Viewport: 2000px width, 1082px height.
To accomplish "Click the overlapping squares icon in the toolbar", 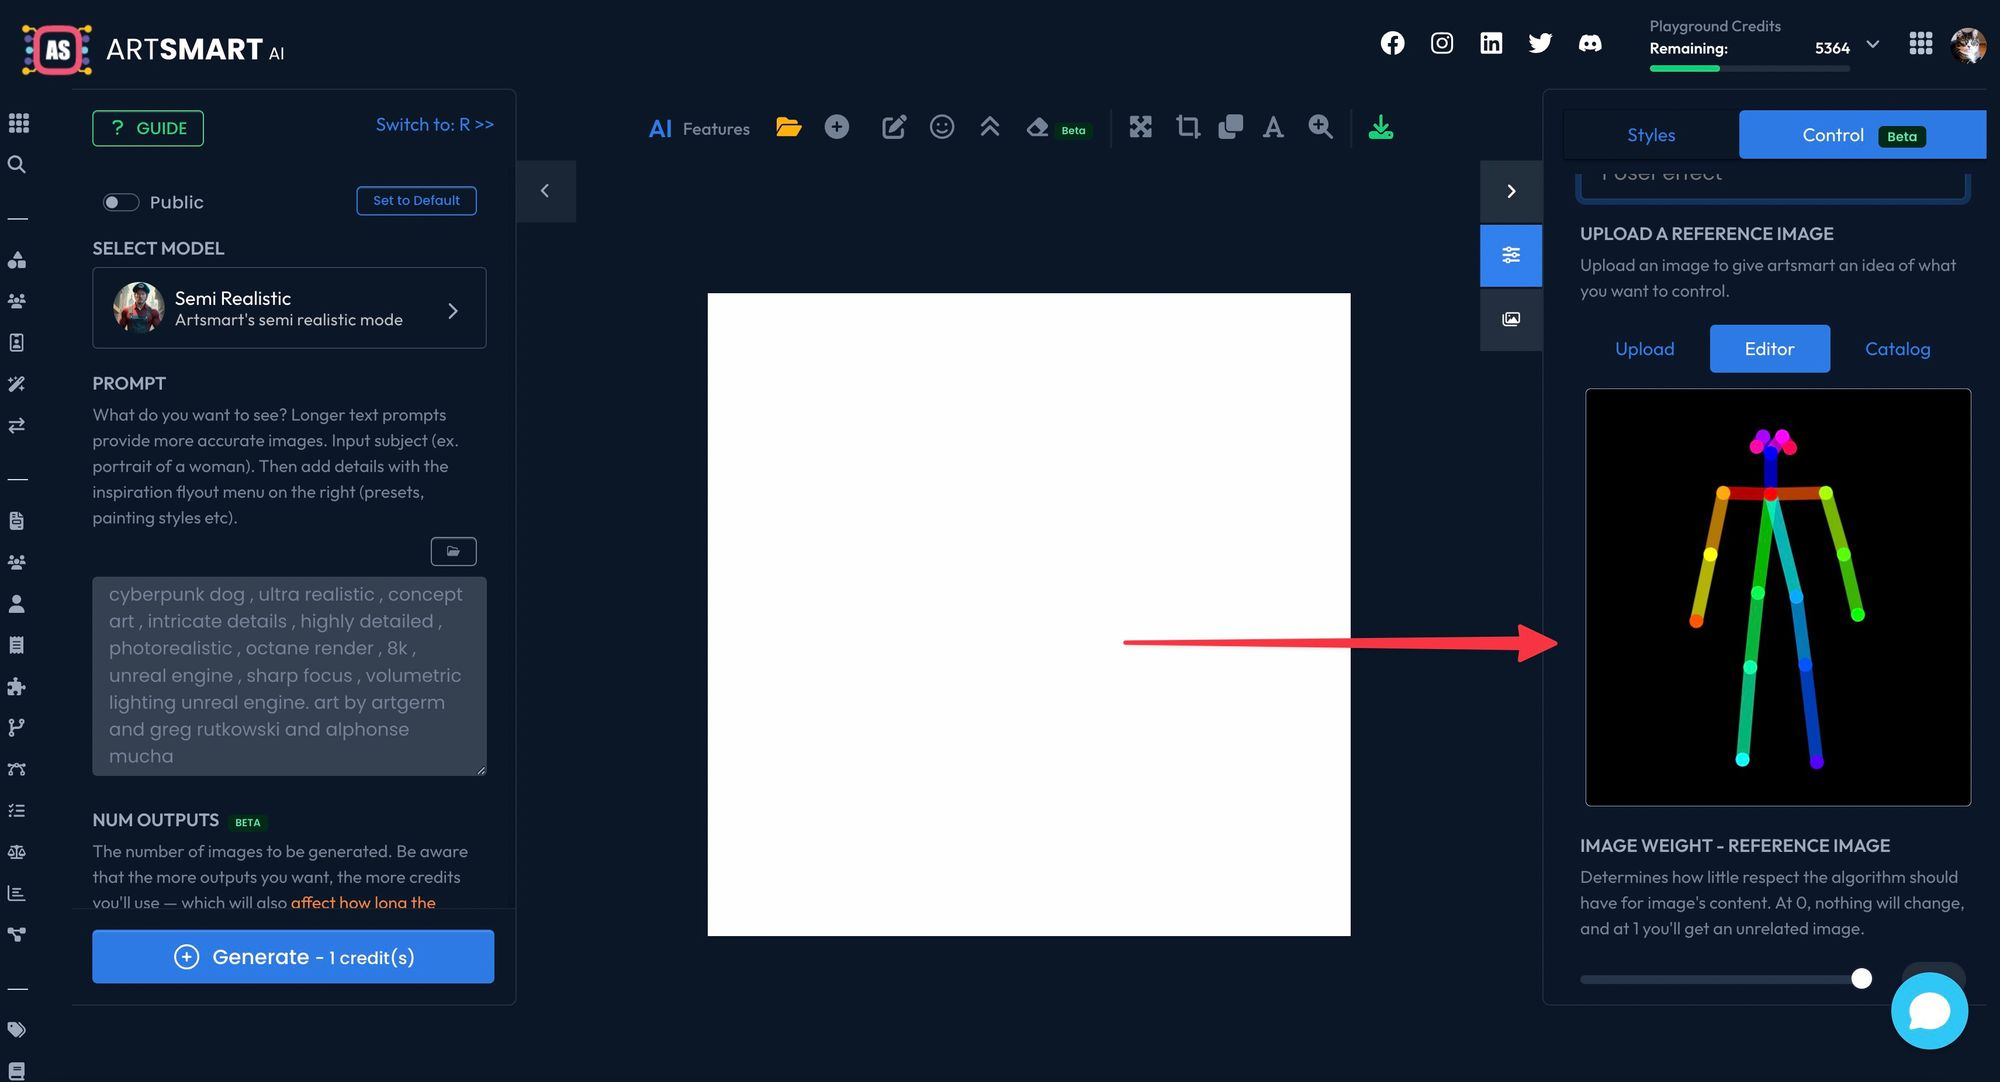I will (1231, 127).
